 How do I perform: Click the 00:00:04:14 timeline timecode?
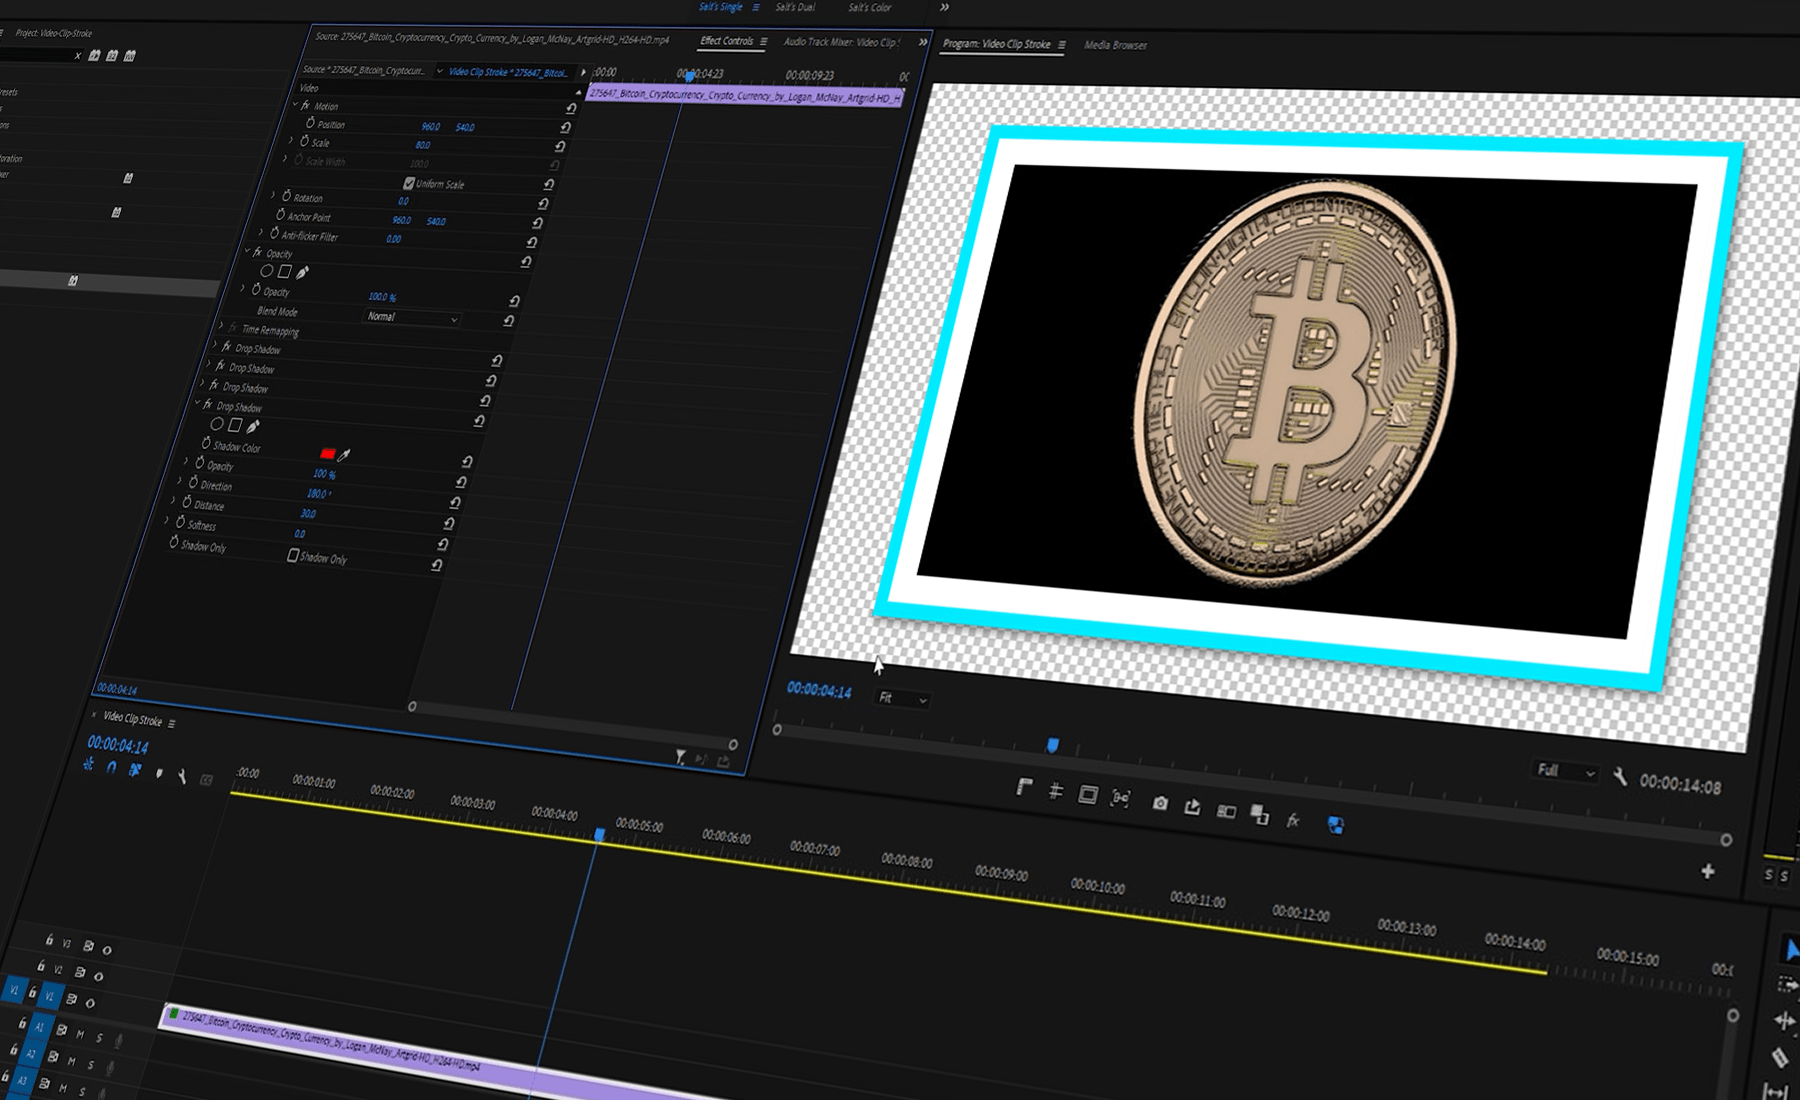(118, 745)
